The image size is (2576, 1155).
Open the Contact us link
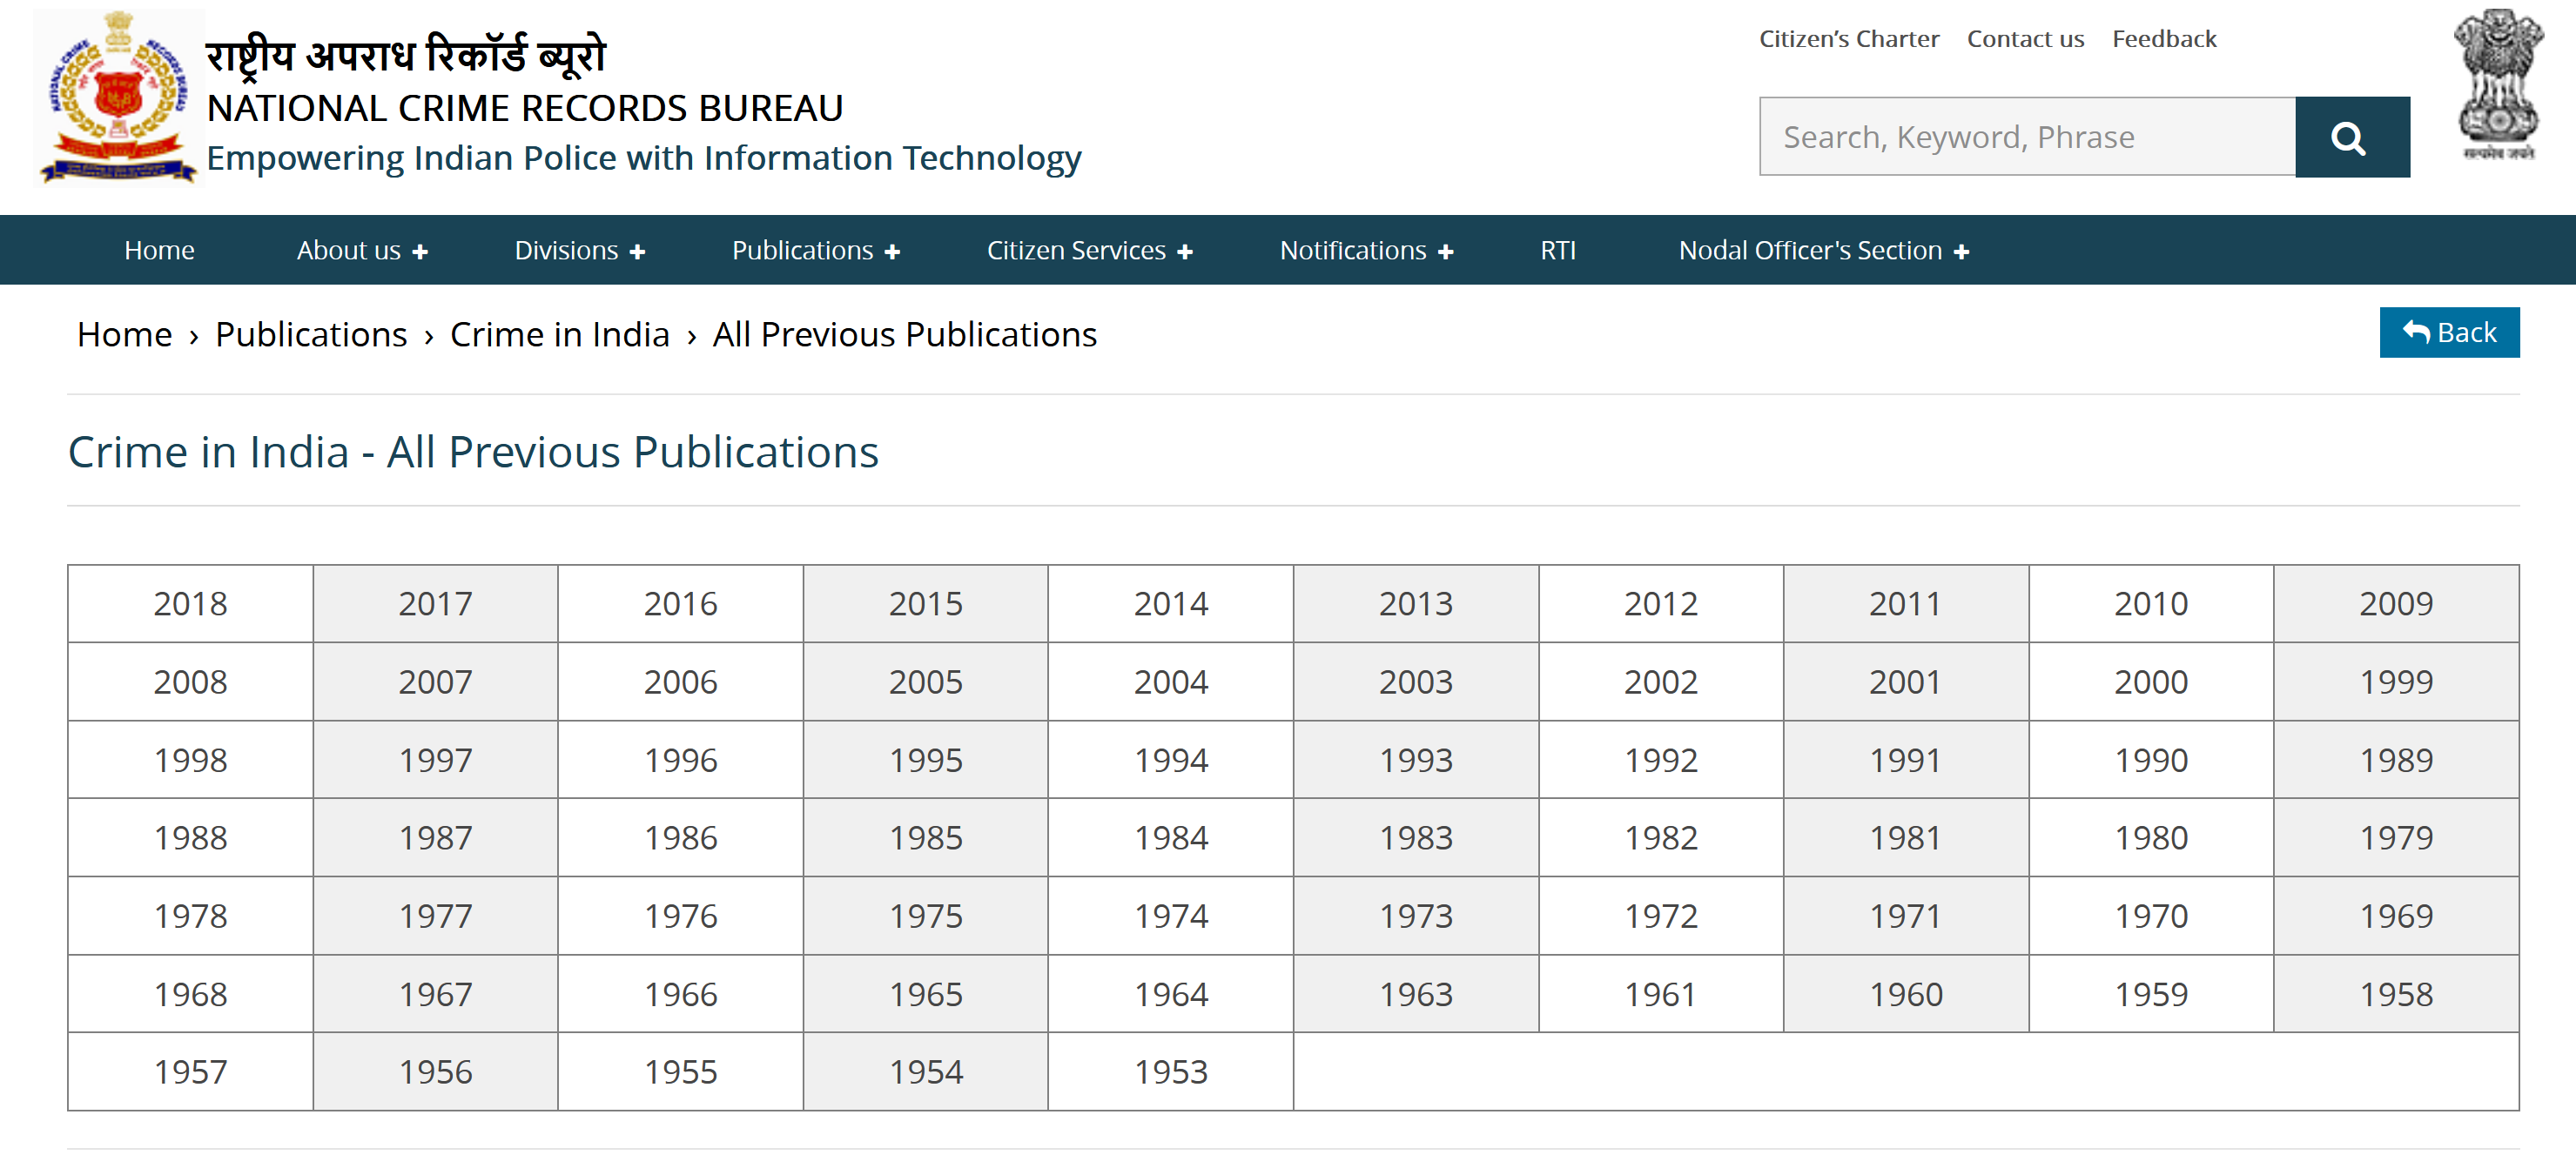[2024, 39]
